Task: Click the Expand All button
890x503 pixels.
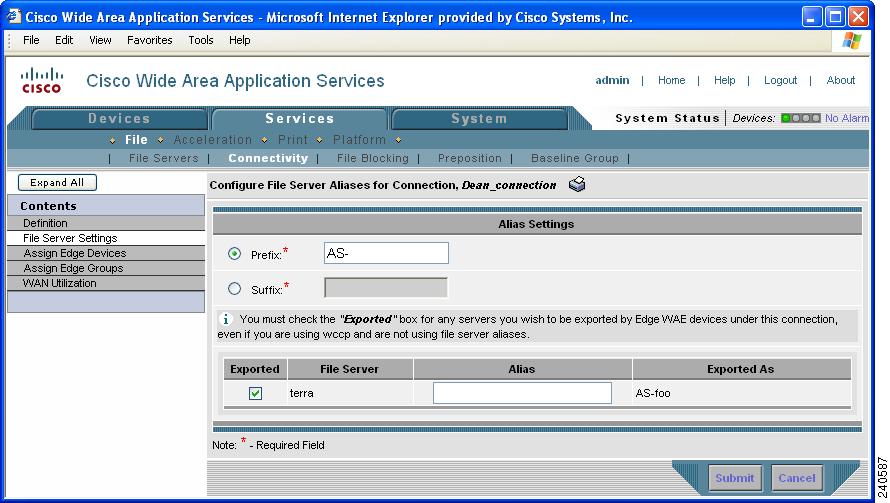Action: click(x=57, y=183)
